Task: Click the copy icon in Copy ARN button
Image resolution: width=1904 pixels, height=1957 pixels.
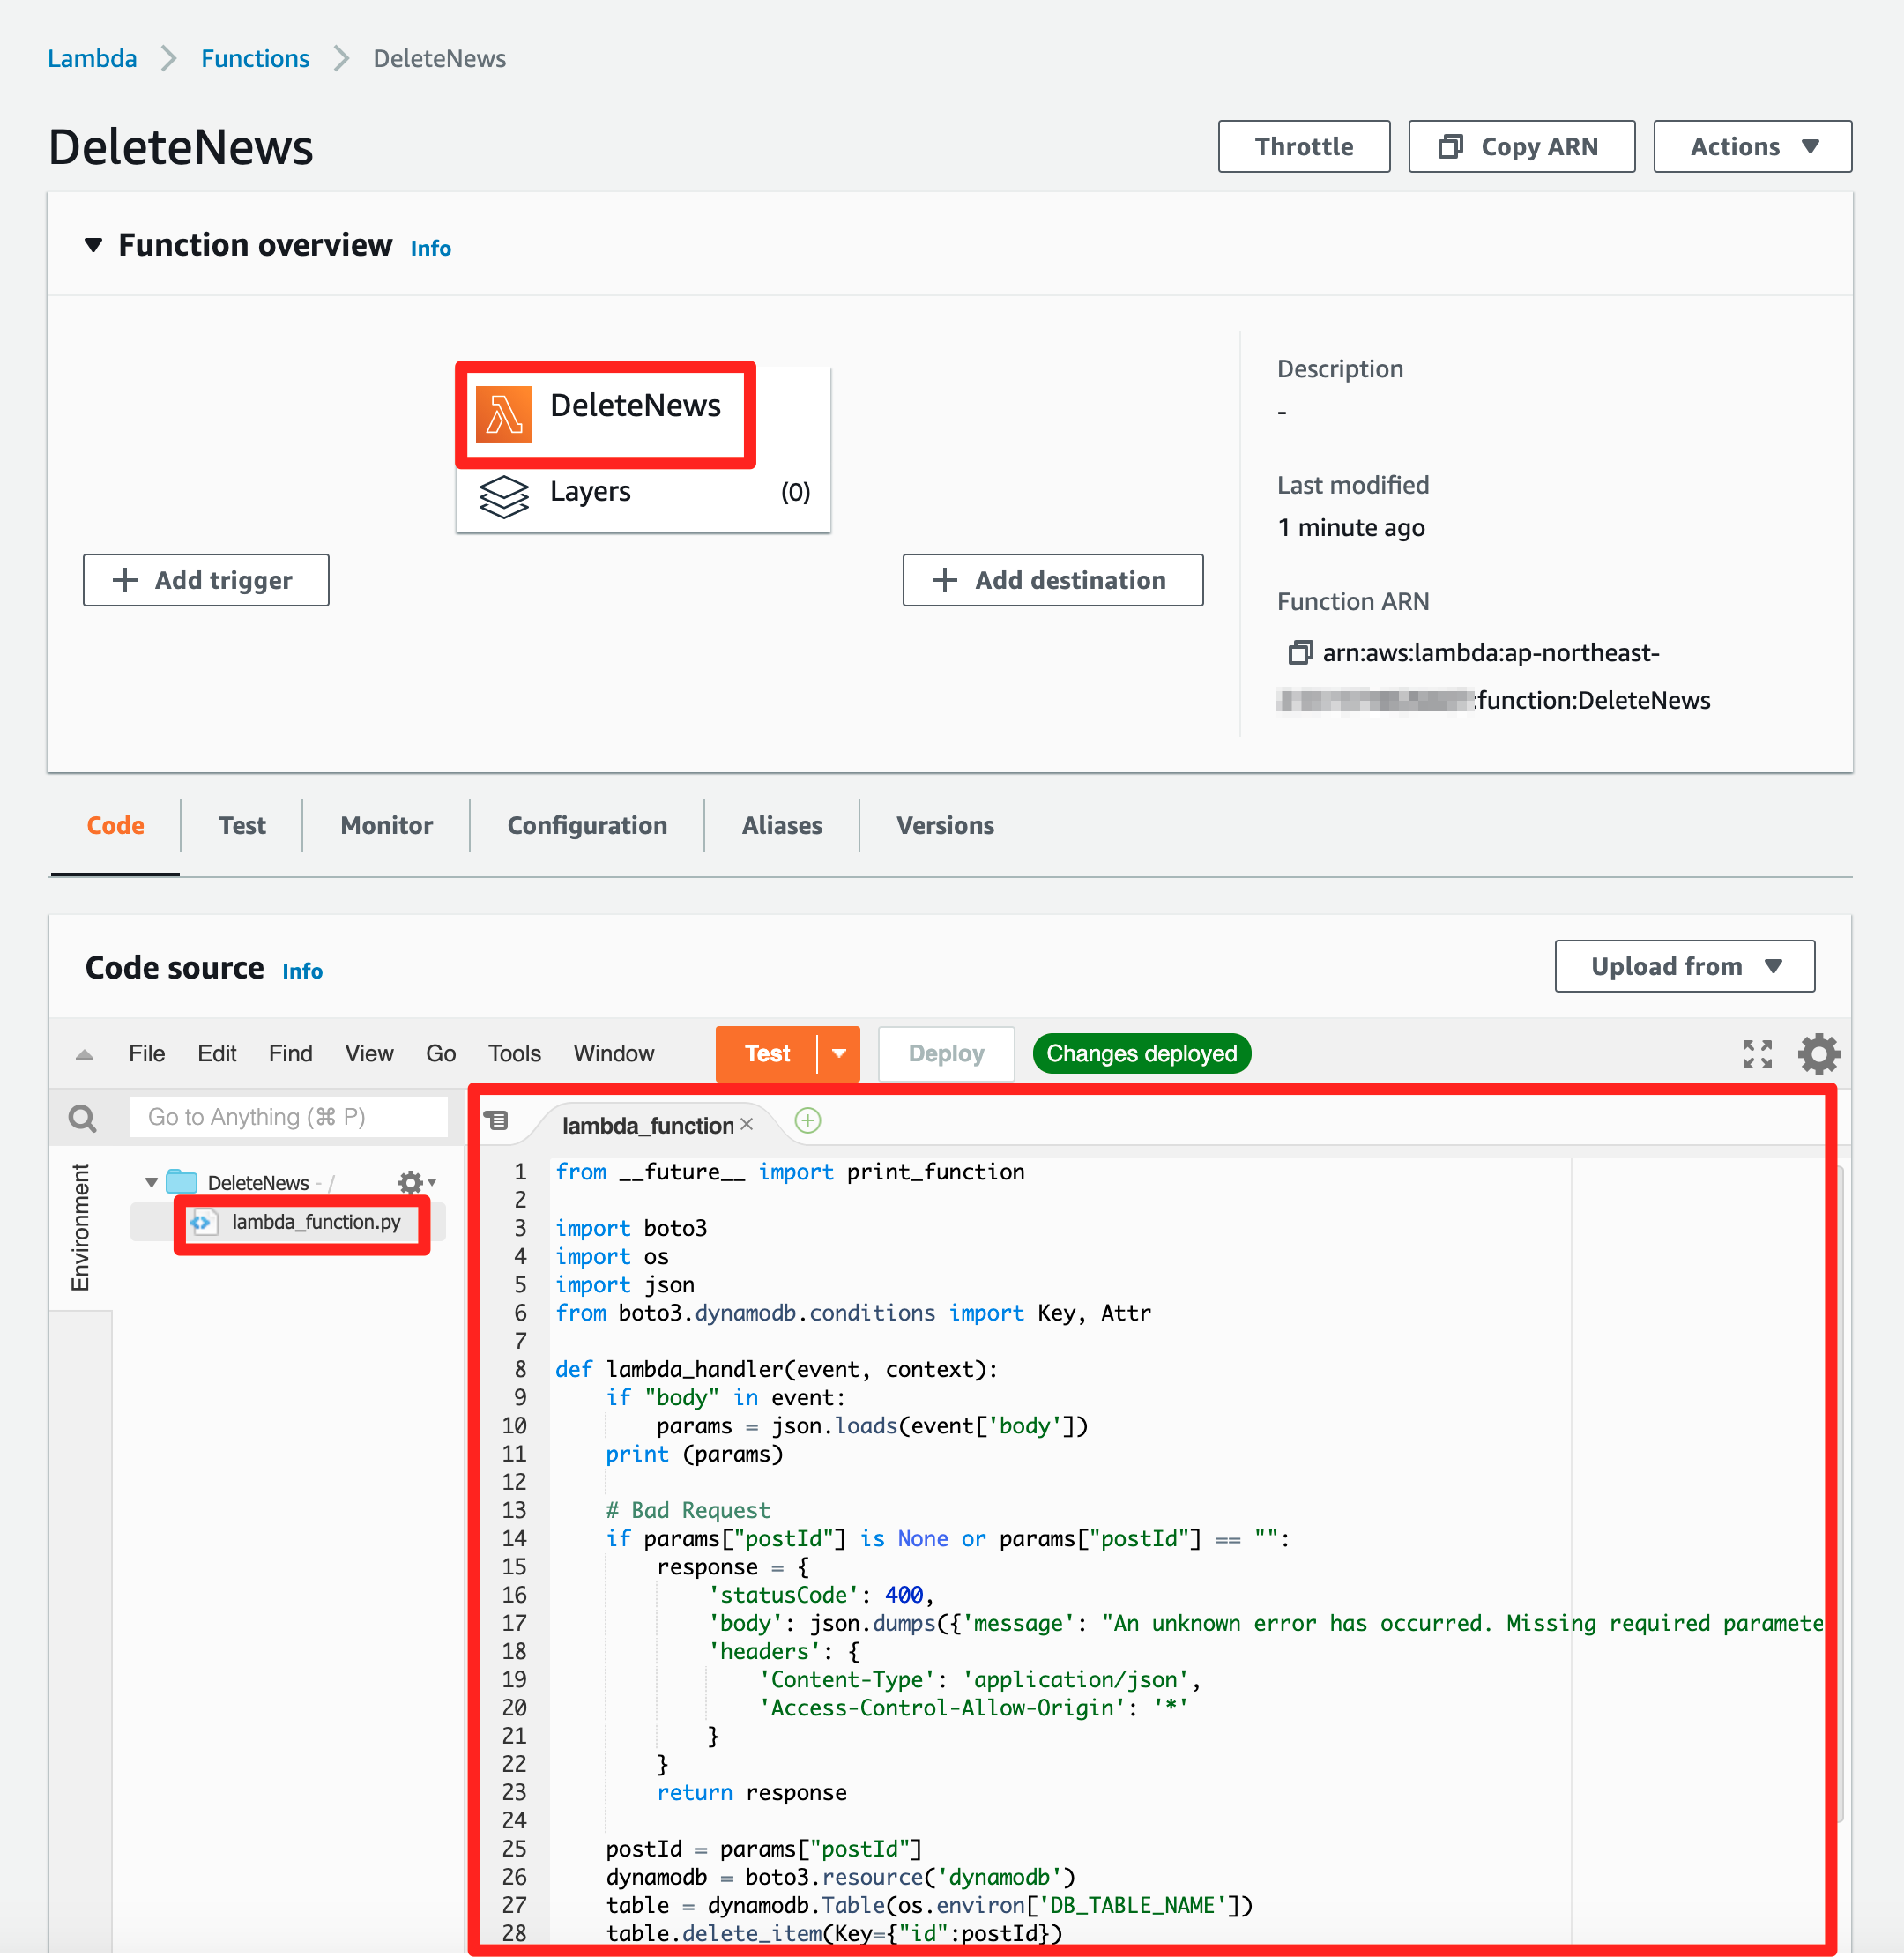Action: click(x=1450, y=146)
